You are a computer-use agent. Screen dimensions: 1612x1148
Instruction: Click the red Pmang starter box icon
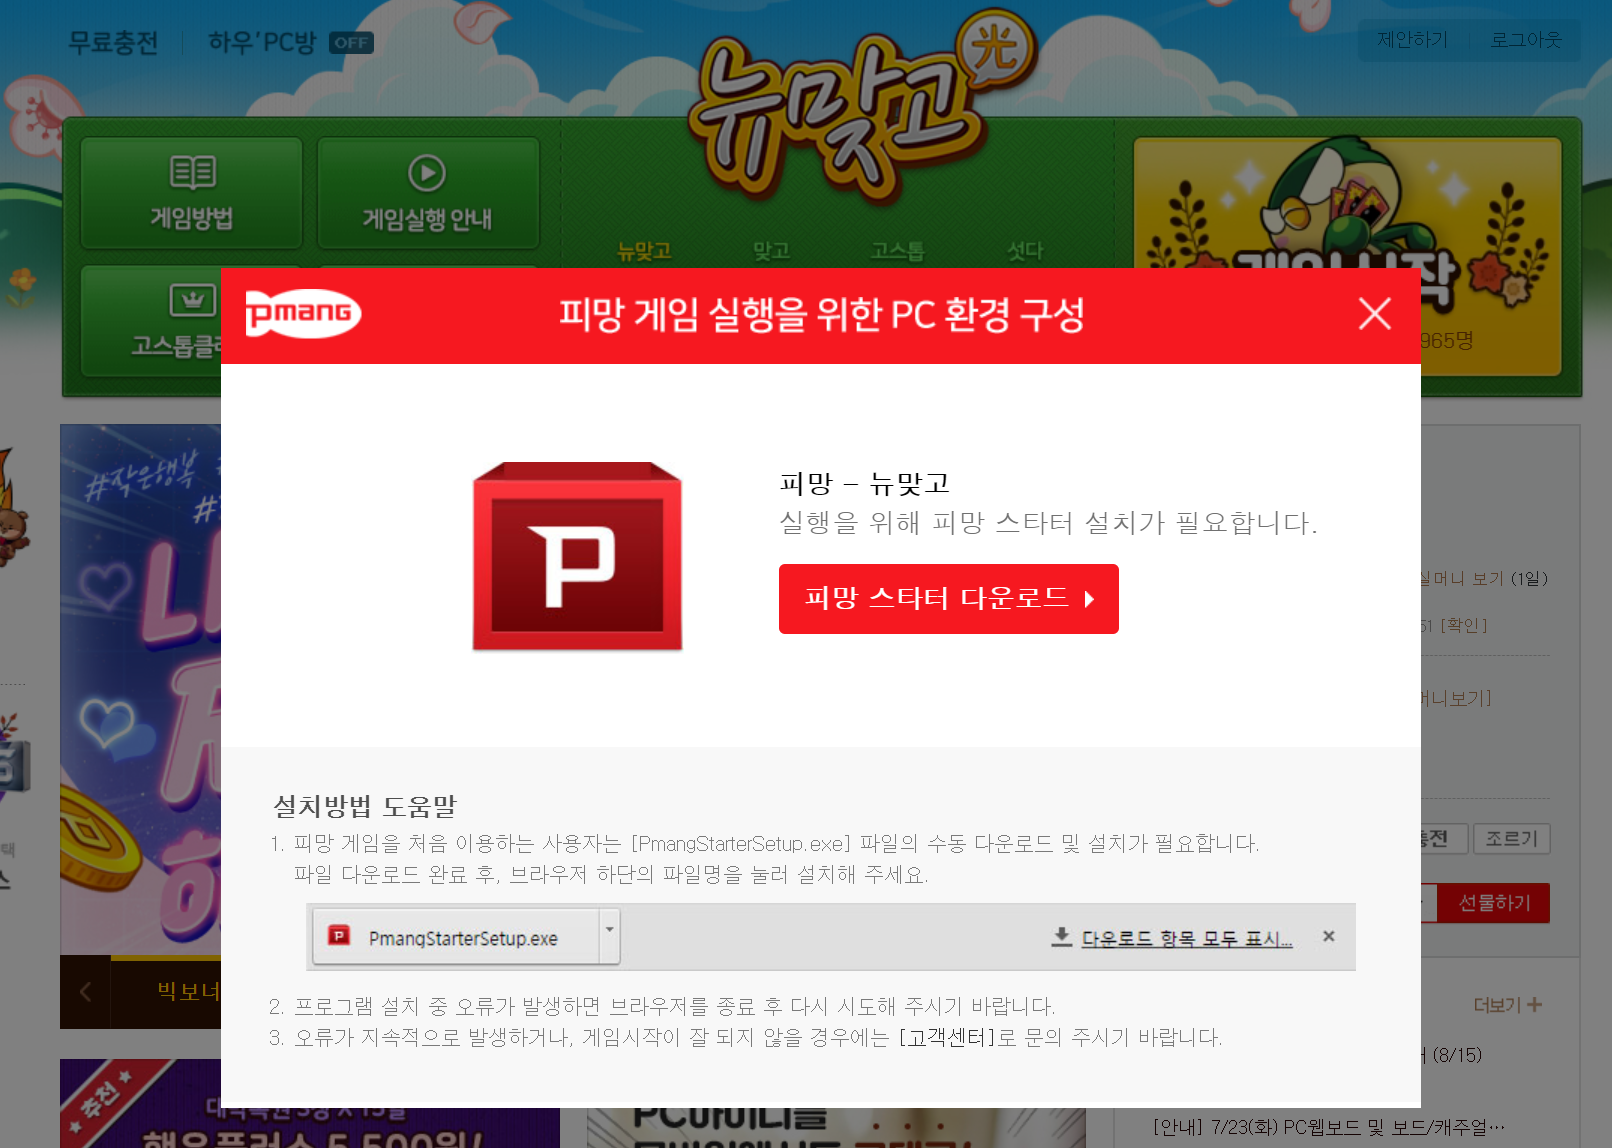point(577,556)
